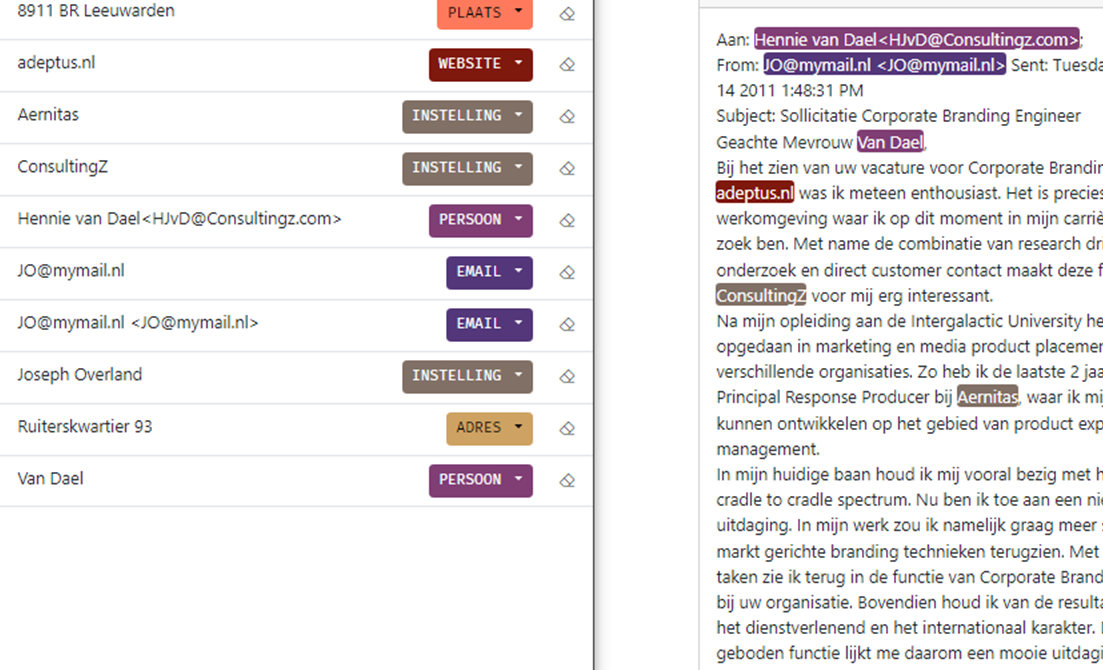Erase the Van Dael list entry

tap(567, 481)
